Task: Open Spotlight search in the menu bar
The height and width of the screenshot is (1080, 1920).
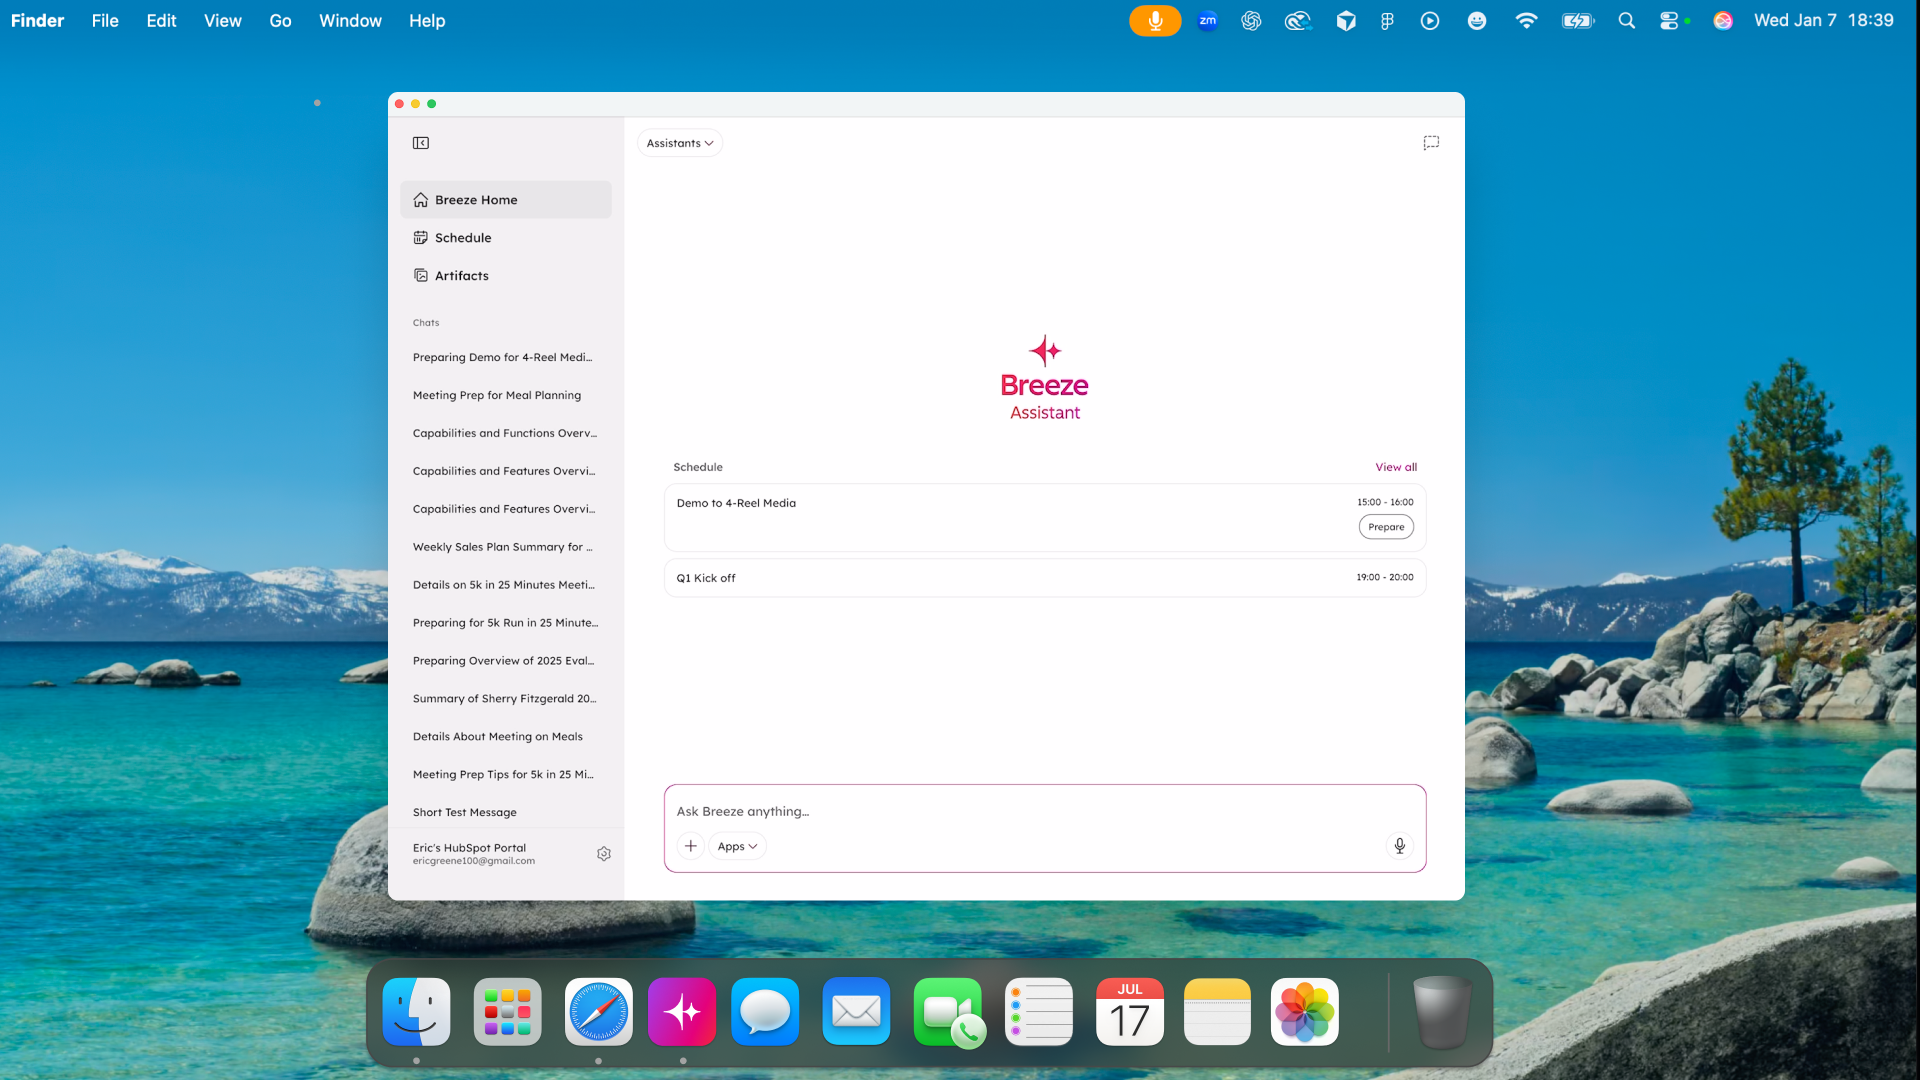Action: 1627,21
